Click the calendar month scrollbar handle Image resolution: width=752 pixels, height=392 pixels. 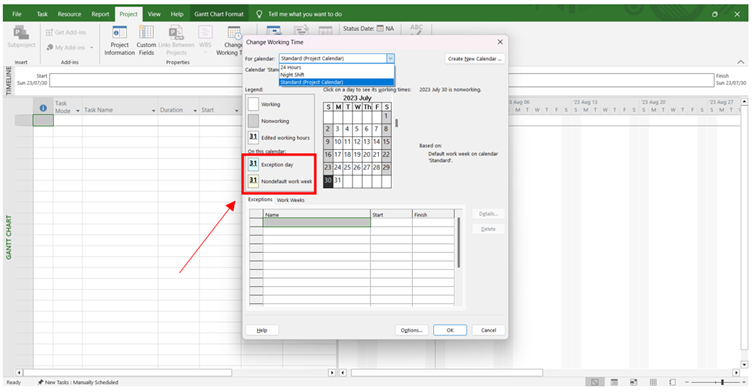coord(397,123)
